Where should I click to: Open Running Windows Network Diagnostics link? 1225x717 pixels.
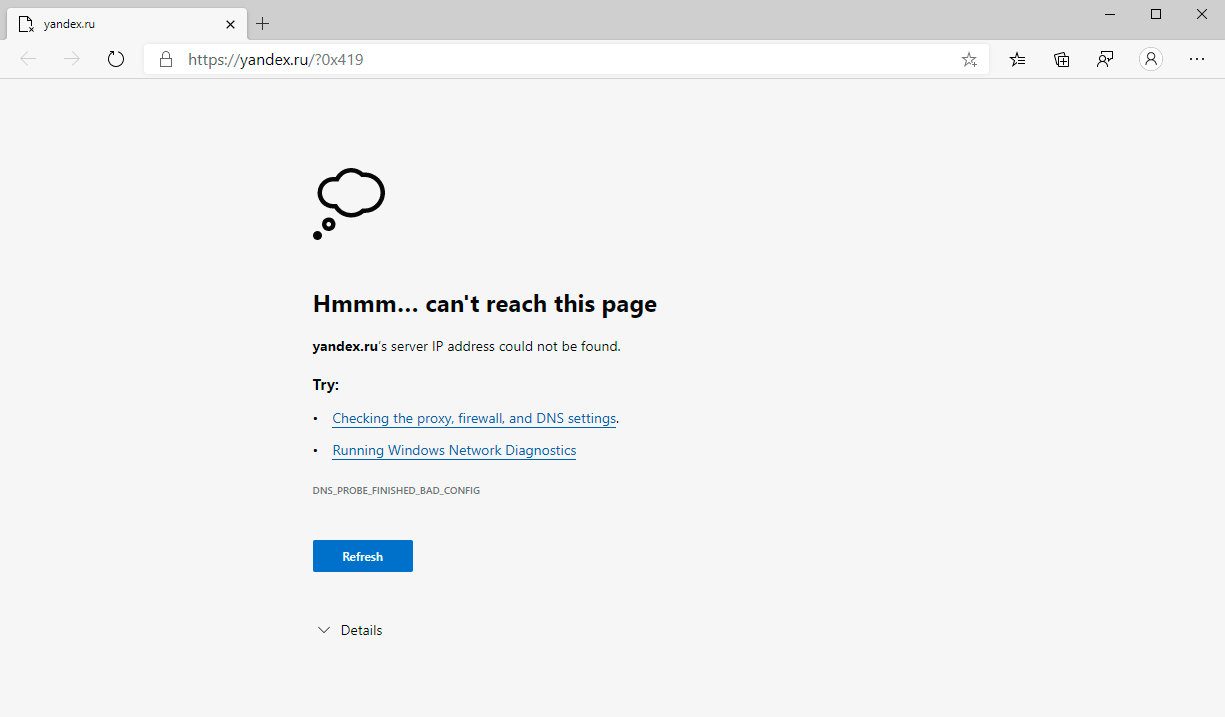pyautogui.click(x=454, y=450)
